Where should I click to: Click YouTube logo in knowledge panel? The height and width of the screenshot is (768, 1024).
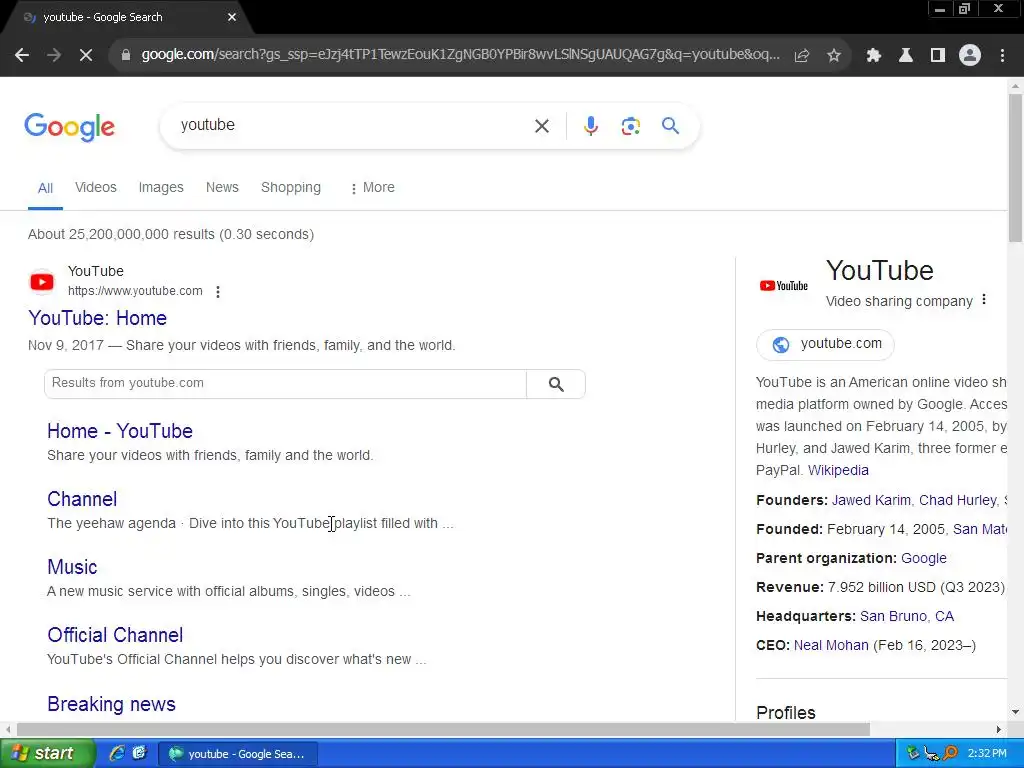(784, 285)
